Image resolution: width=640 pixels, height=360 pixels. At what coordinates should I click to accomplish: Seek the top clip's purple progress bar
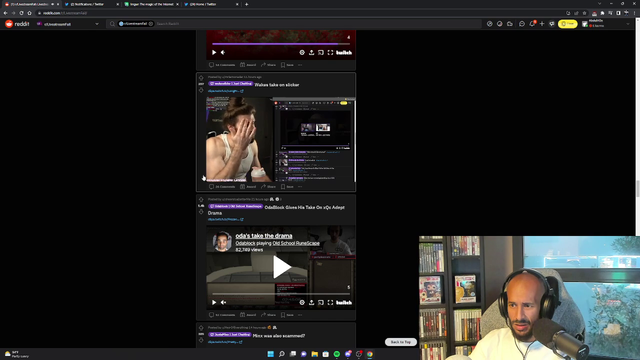[281, 44]
